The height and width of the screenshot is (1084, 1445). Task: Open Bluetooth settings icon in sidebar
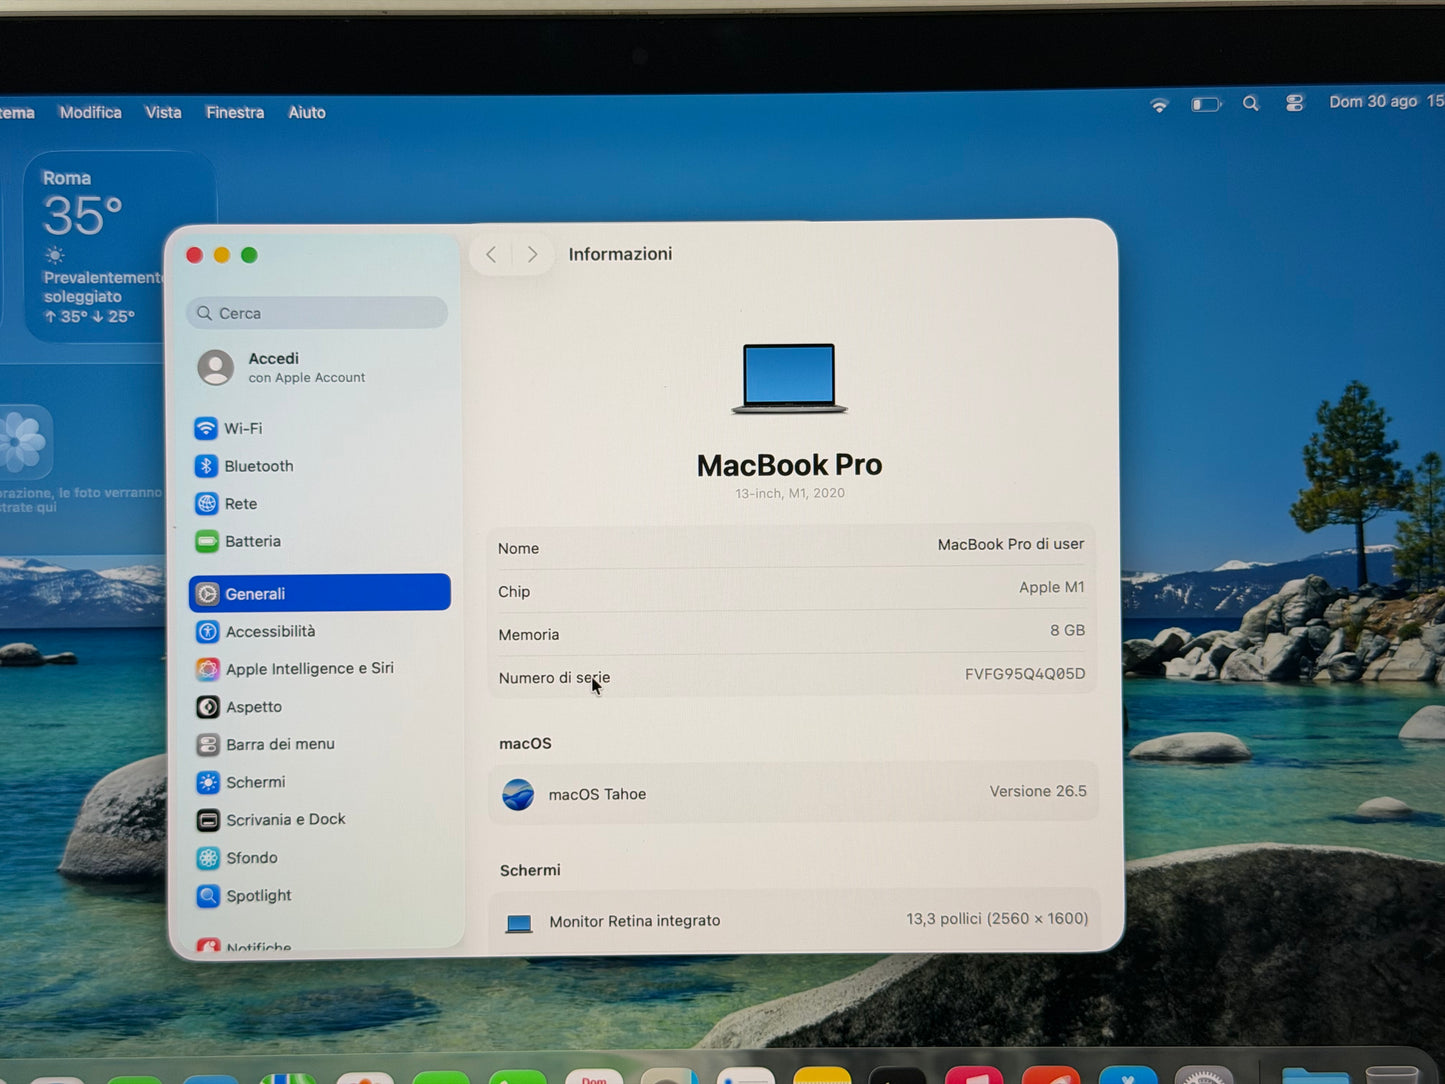point(206,466)
